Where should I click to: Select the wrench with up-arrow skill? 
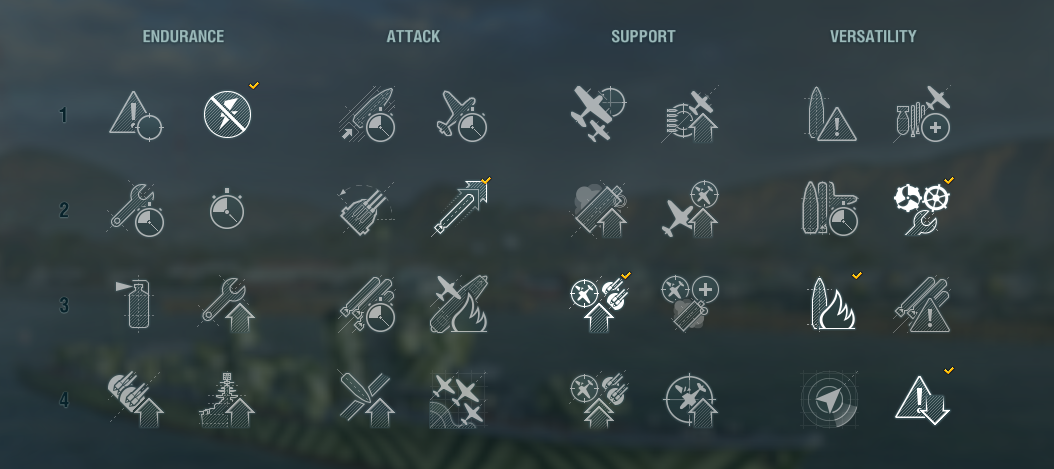pos(227,306)
